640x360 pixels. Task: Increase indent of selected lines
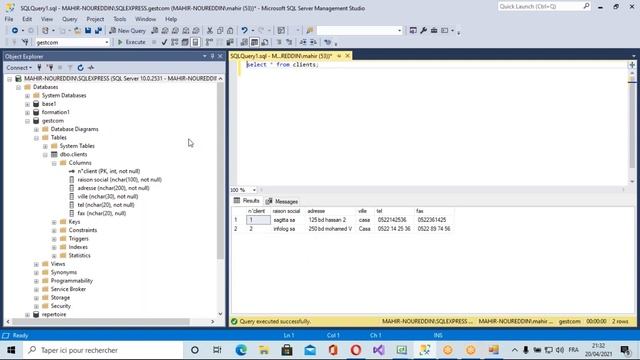coord(313,42)
